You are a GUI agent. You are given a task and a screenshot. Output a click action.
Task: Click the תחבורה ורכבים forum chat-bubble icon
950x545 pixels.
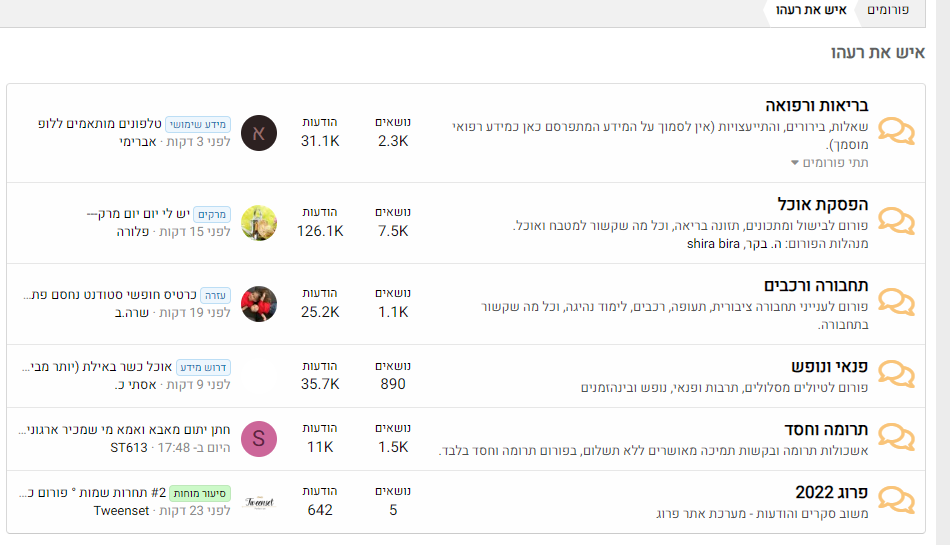(x=896, y=303)
